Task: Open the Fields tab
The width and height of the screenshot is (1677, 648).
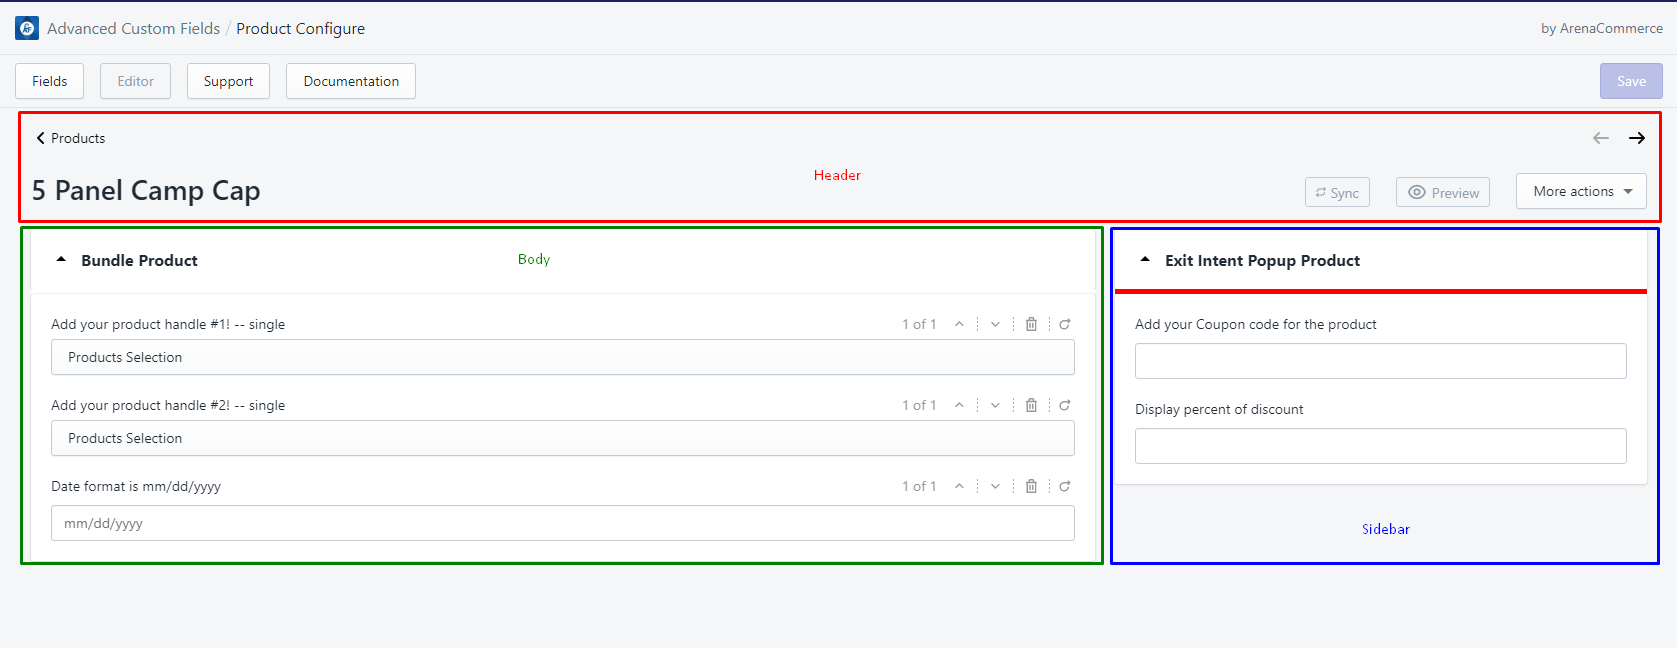Action: 49,81
